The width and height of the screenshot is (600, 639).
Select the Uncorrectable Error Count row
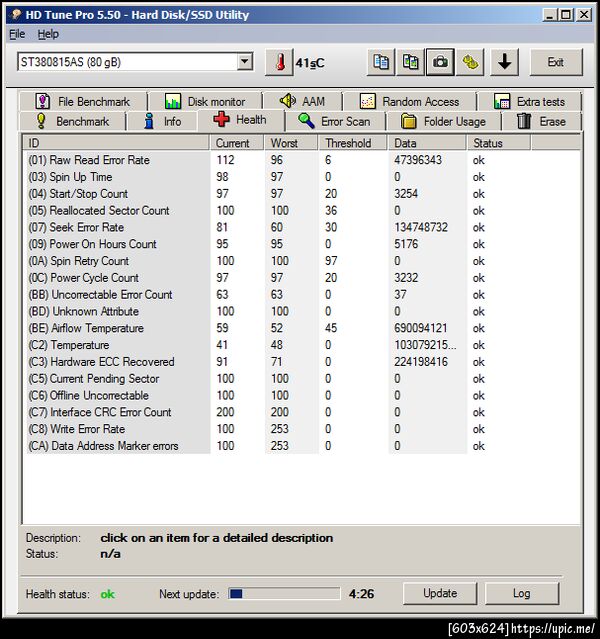pyautogui.click(x=301, y=295)
